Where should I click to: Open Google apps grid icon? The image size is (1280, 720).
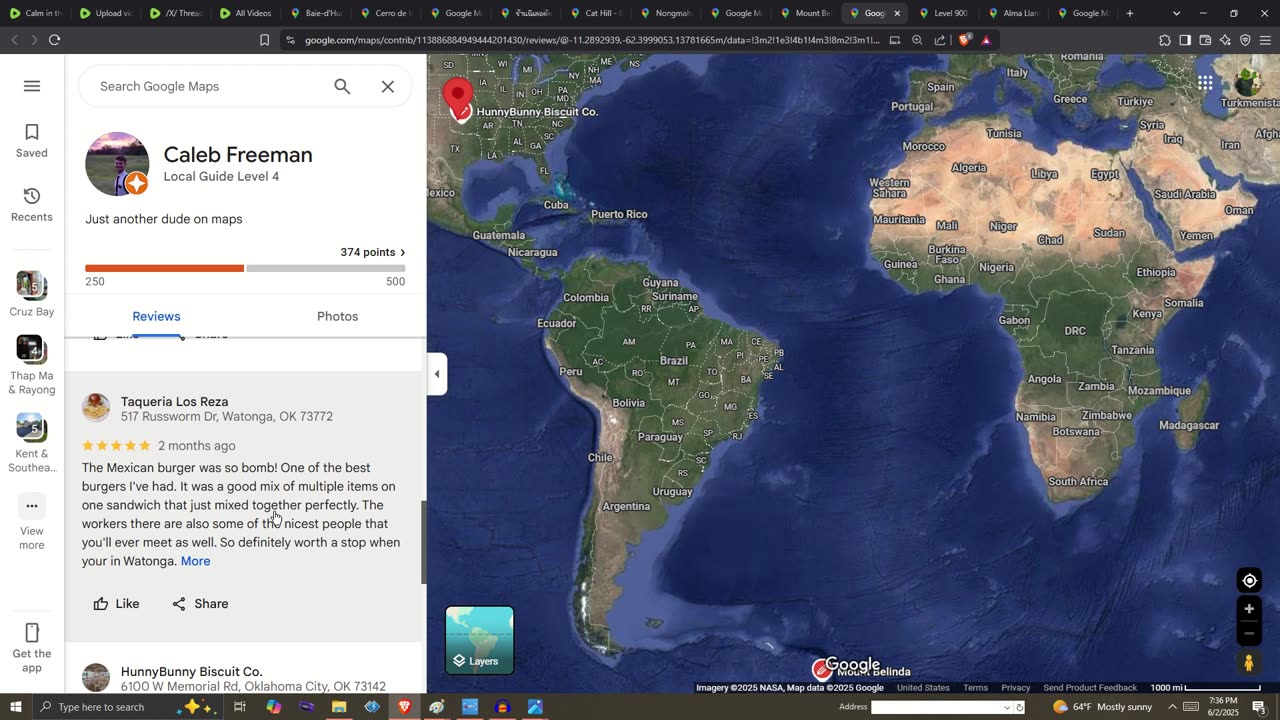[x=1205, y=83]
